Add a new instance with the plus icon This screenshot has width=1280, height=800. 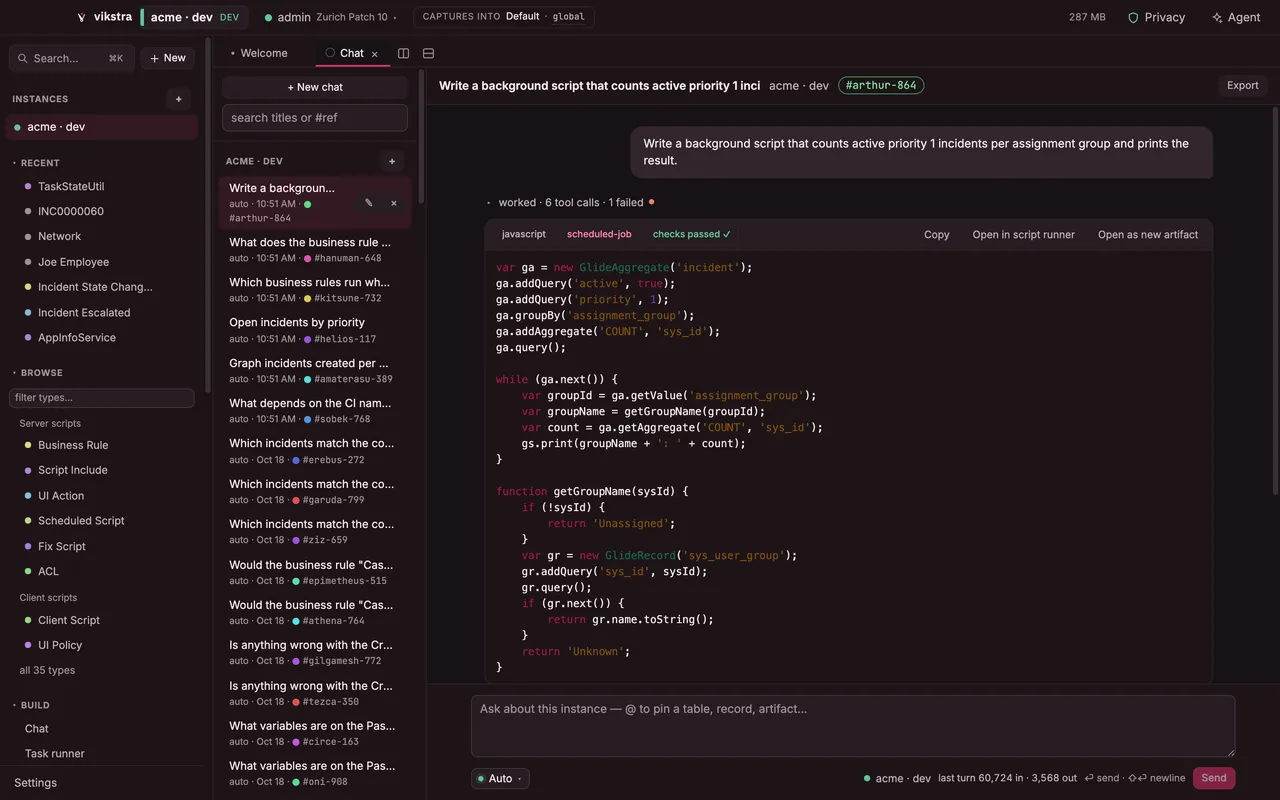179,99
